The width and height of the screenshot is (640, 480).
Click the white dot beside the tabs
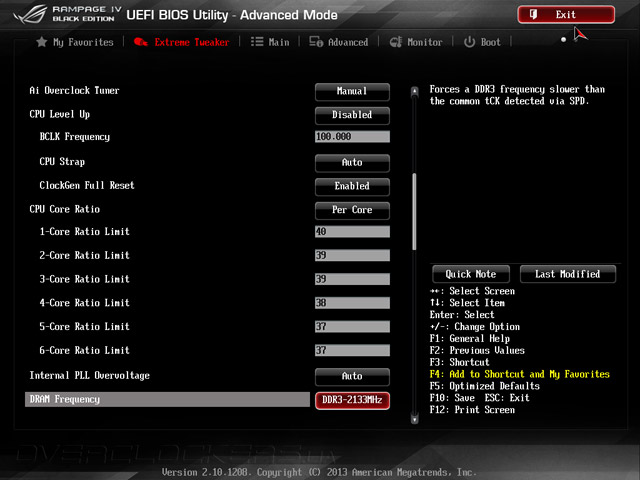564,40
